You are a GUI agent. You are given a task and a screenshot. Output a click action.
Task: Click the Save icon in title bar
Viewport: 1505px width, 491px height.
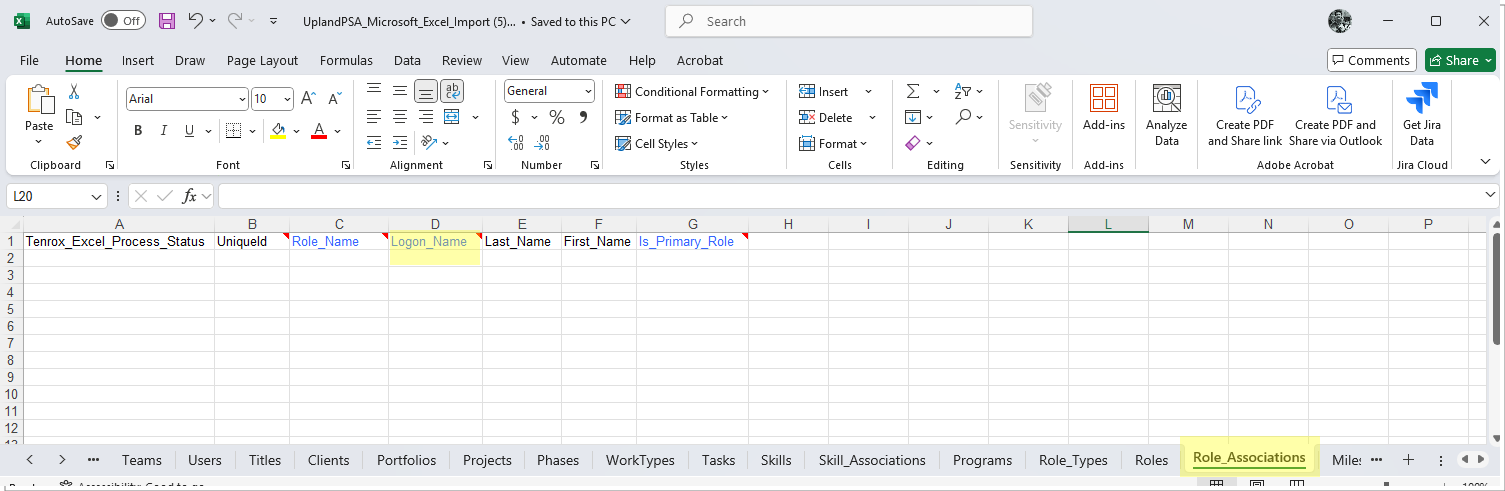pos(167,21)
